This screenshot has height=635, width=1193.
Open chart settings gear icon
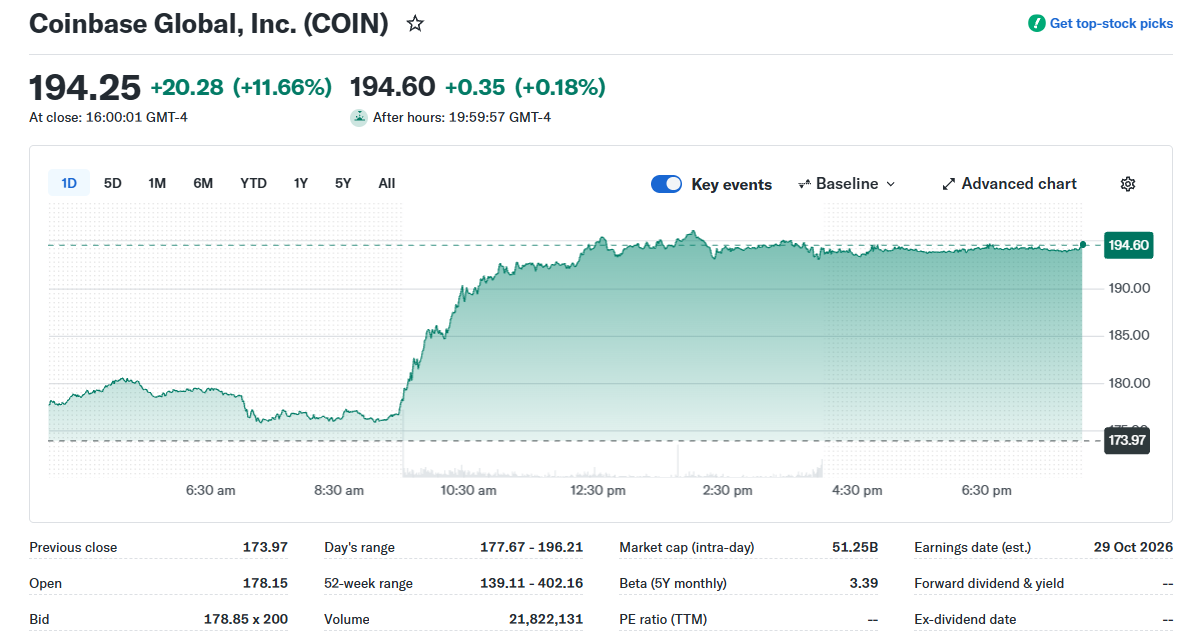click(x=1128, y=184)
